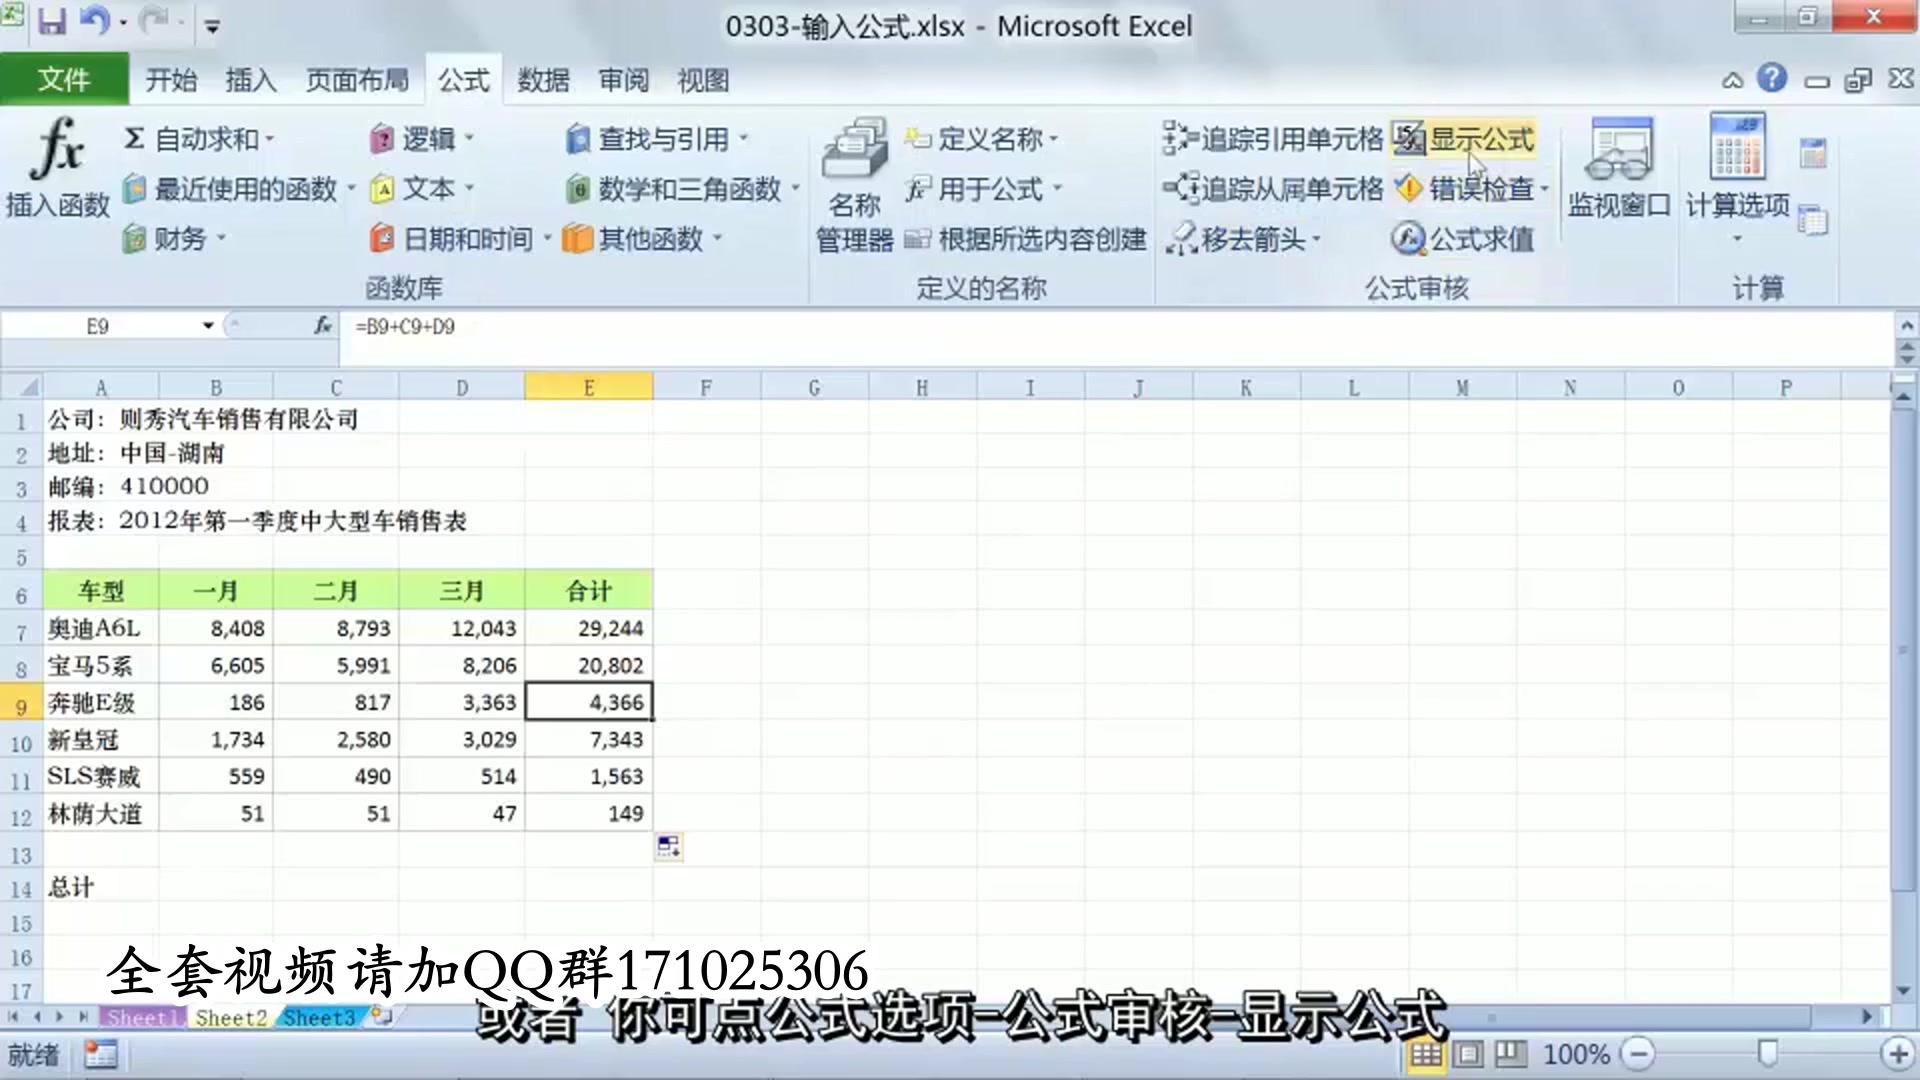The image size is (1920, 1080).
Task: Switch to Home (开始) tab
Action: point(171,80)
